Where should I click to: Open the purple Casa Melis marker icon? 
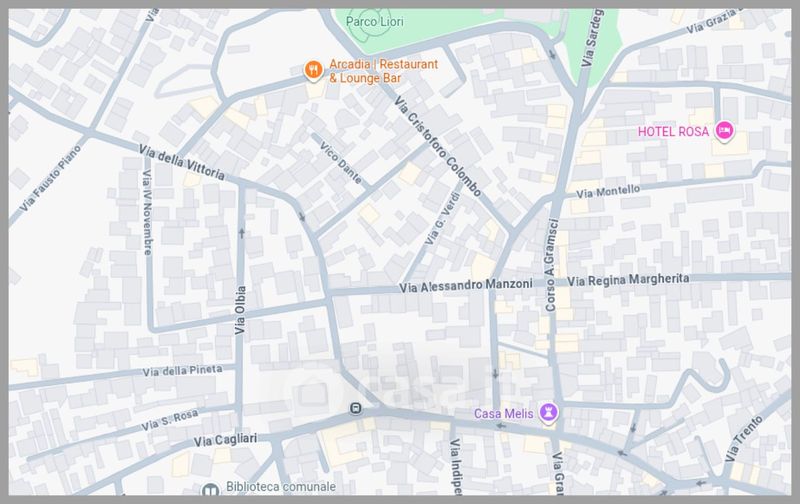pos(548,411)
